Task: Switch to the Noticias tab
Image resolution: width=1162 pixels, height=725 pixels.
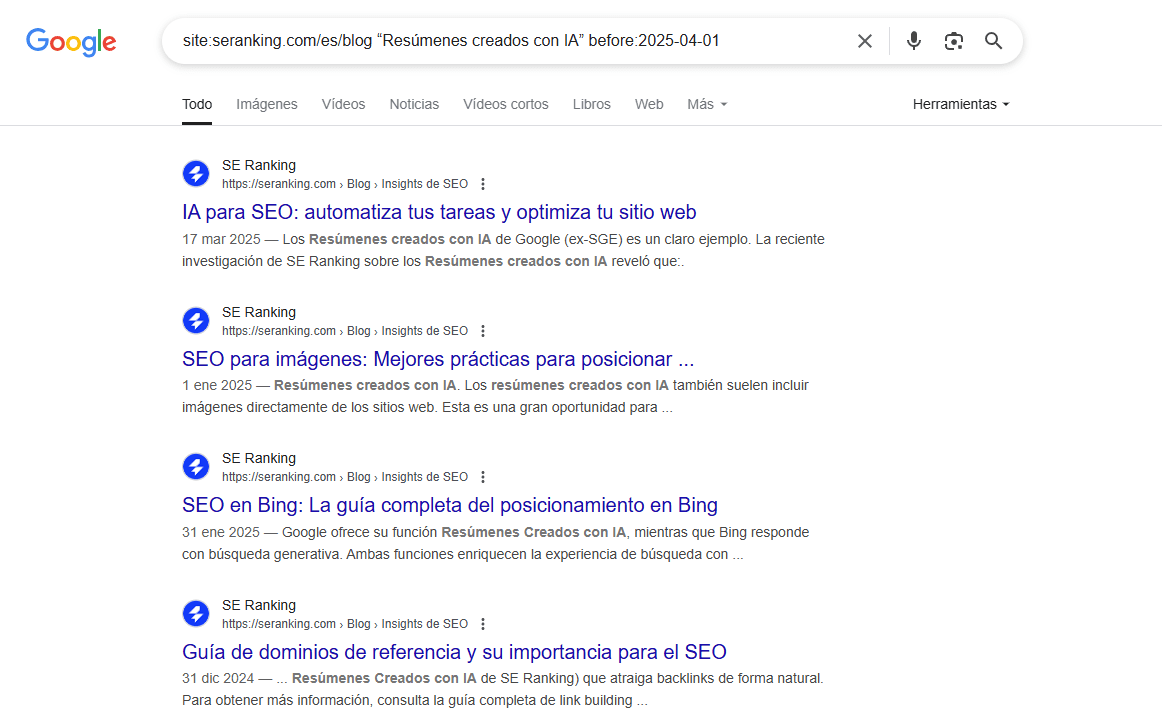Action: [x=414, y=105]
